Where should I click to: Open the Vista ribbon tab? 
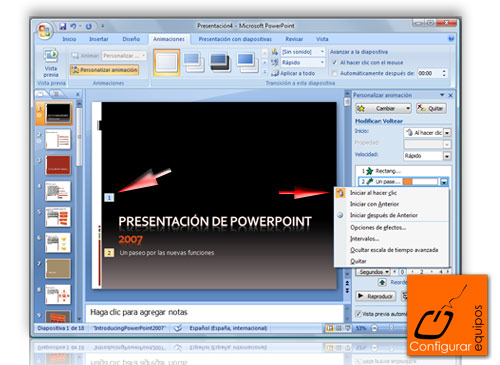click(x=322, y=39)
